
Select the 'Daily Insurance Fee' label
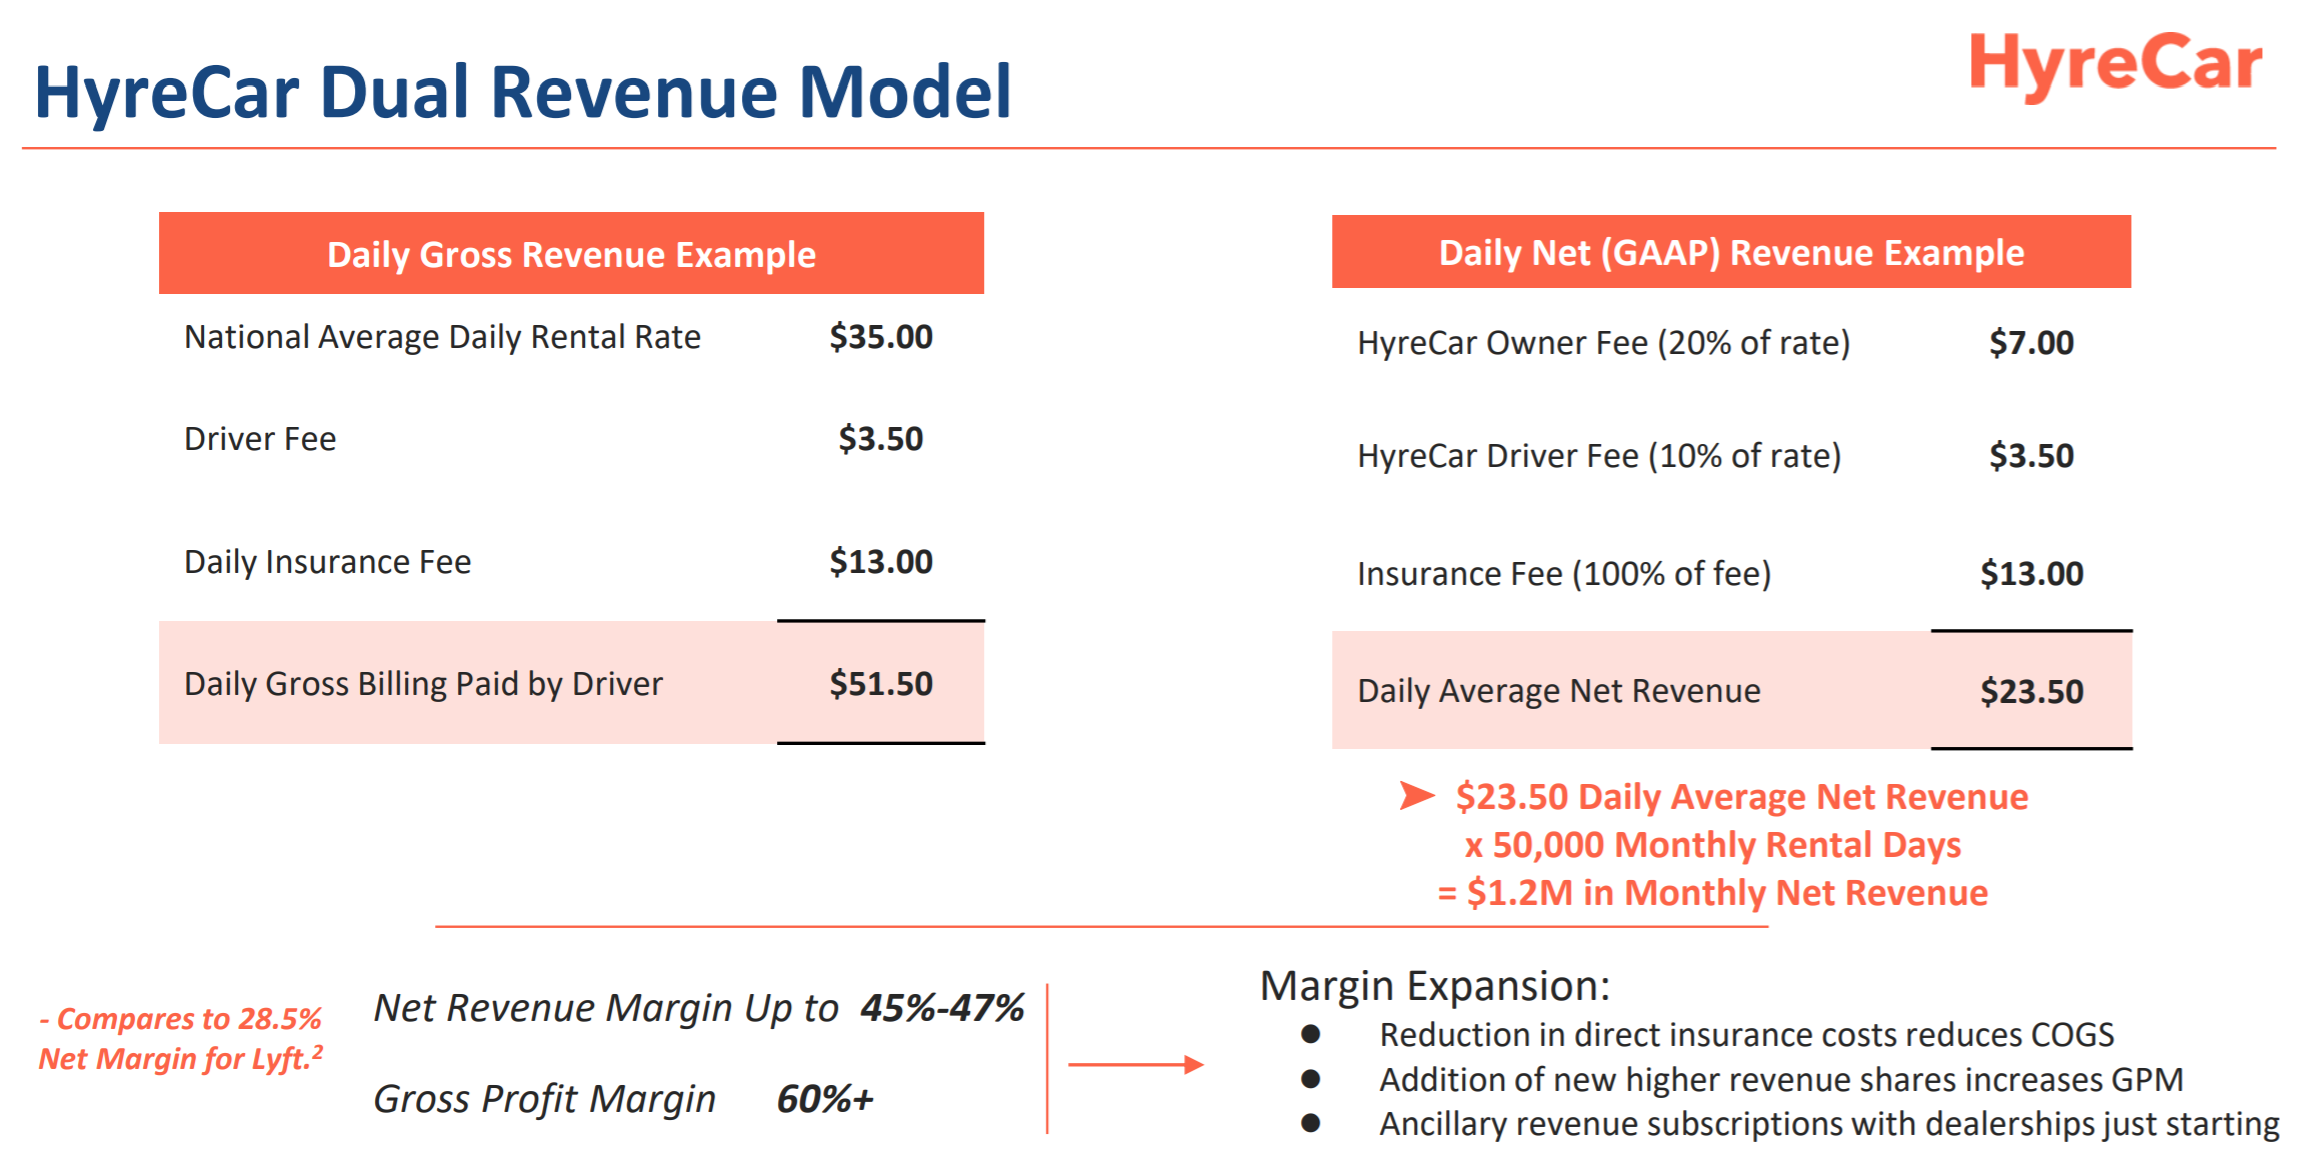click(327, 562)
